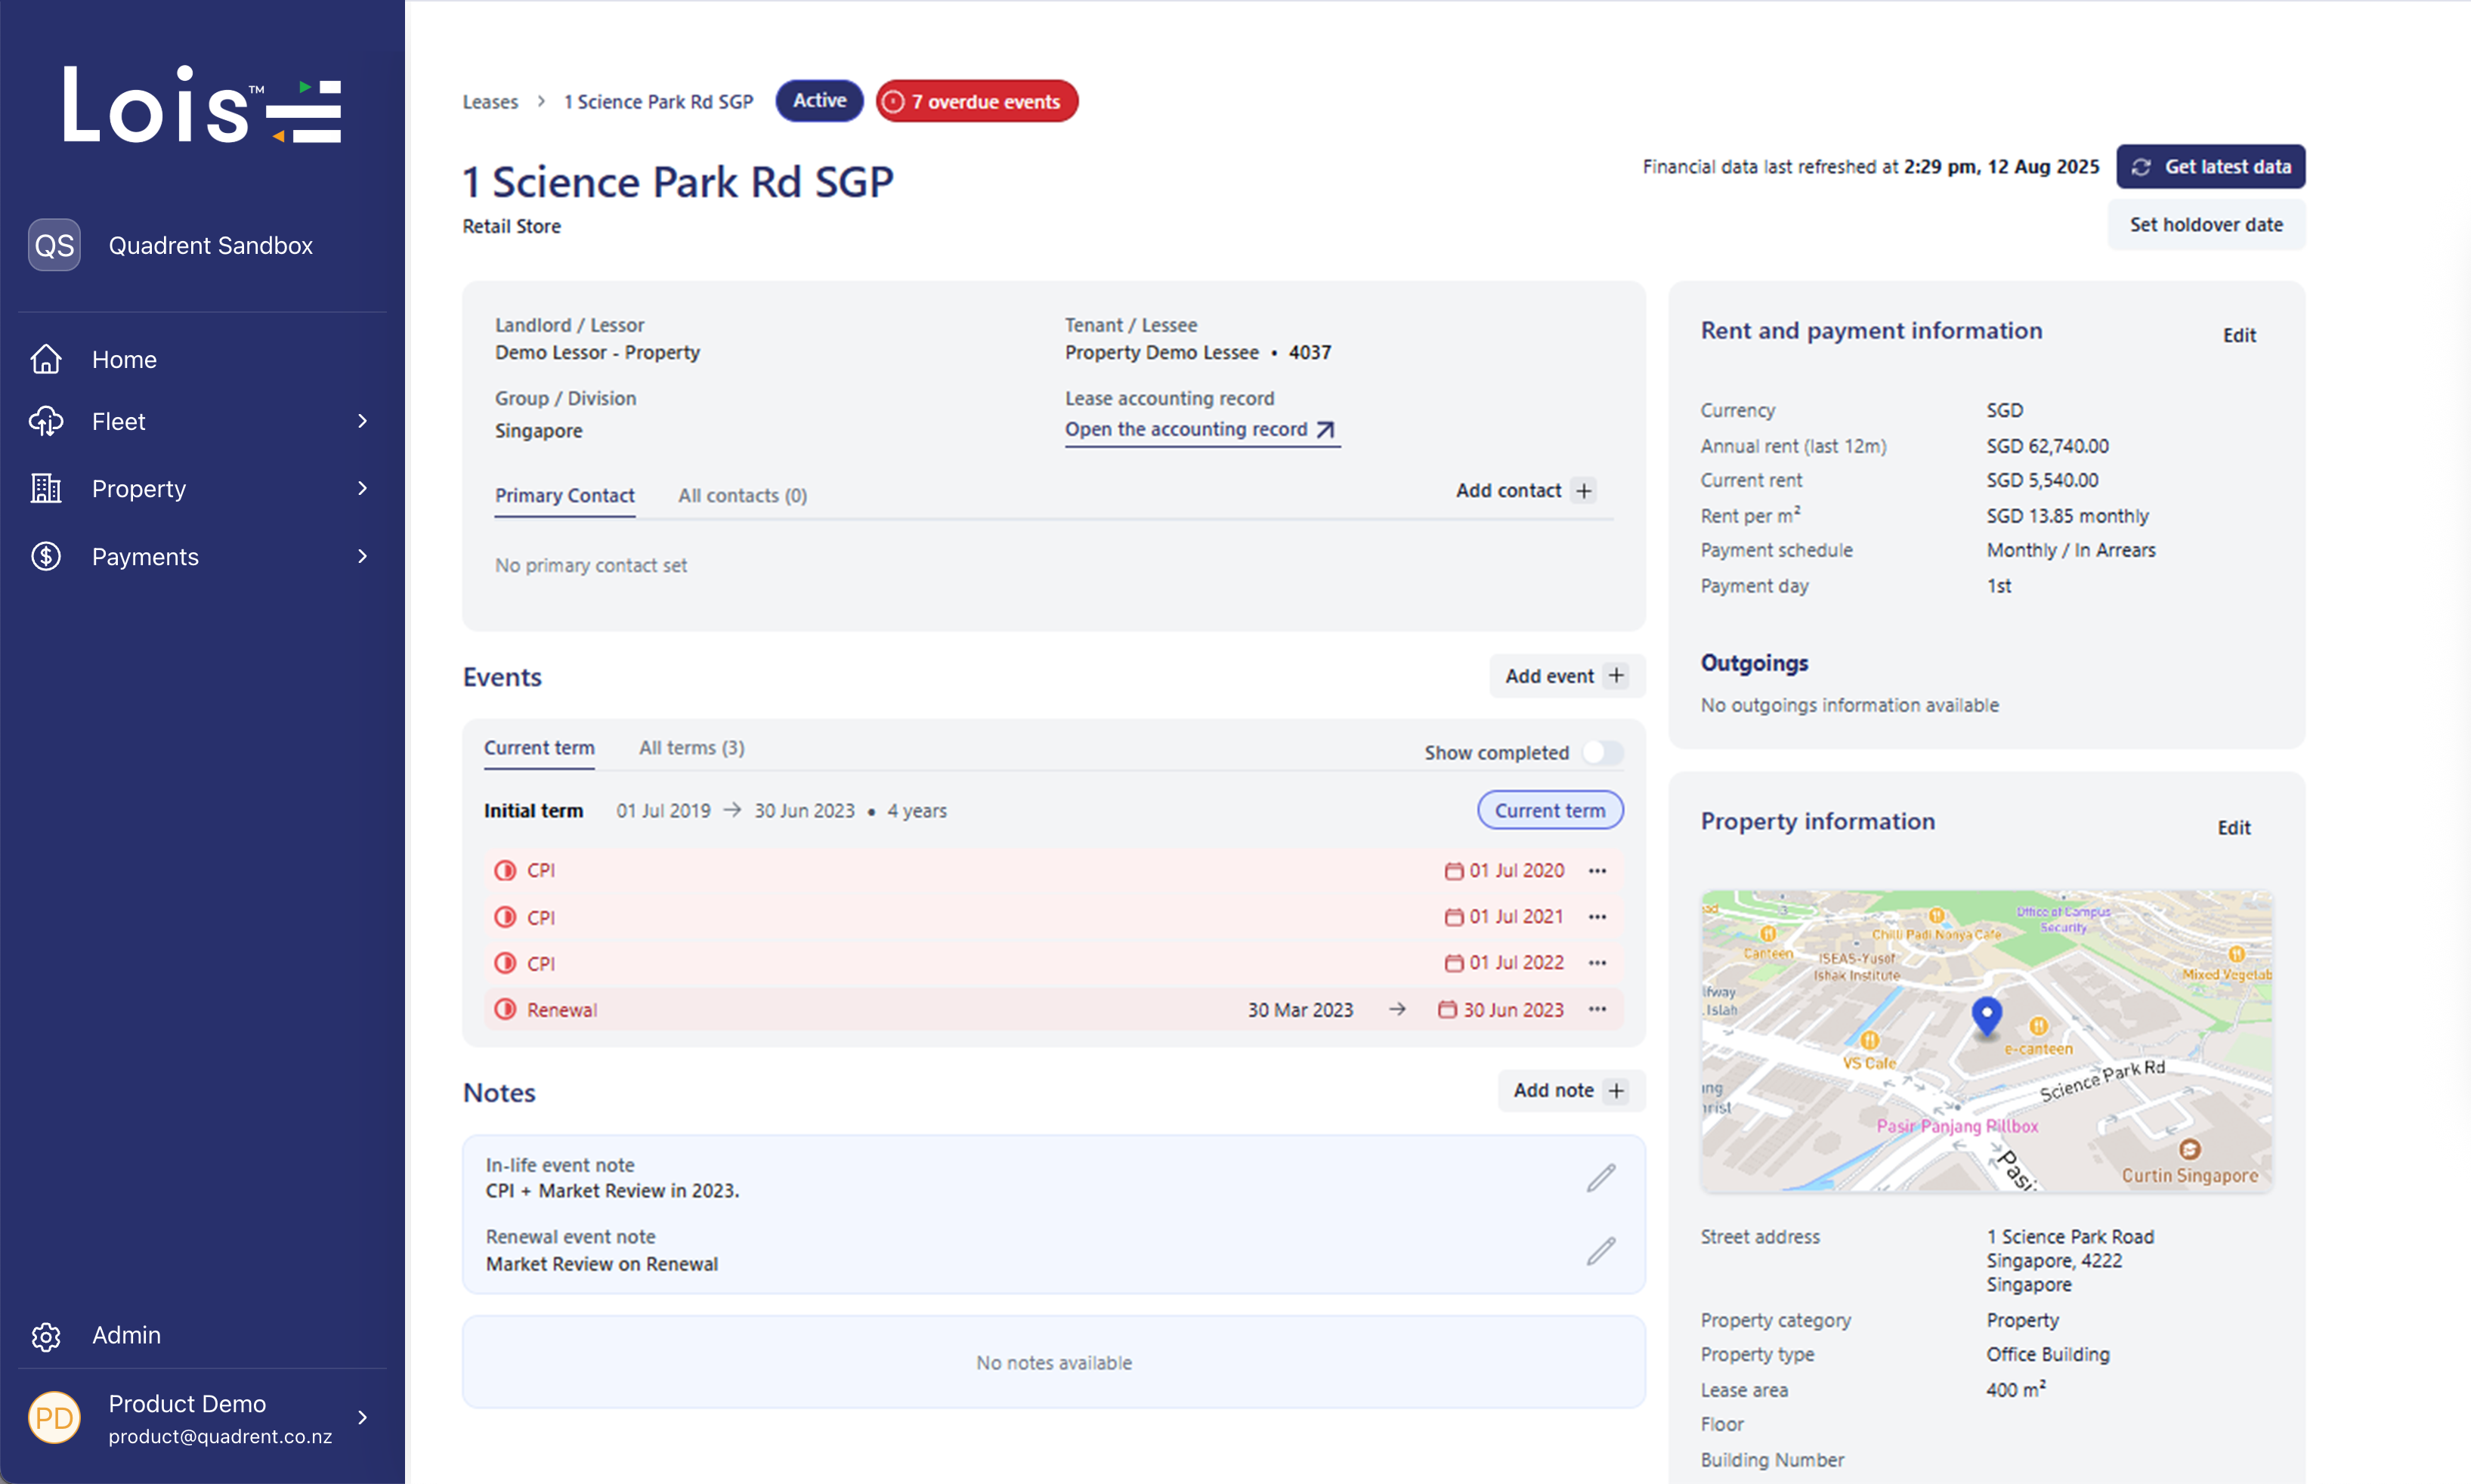The image size is (2471, 1484).
Task: Open the accounting record link
Action: point(1200,429)
